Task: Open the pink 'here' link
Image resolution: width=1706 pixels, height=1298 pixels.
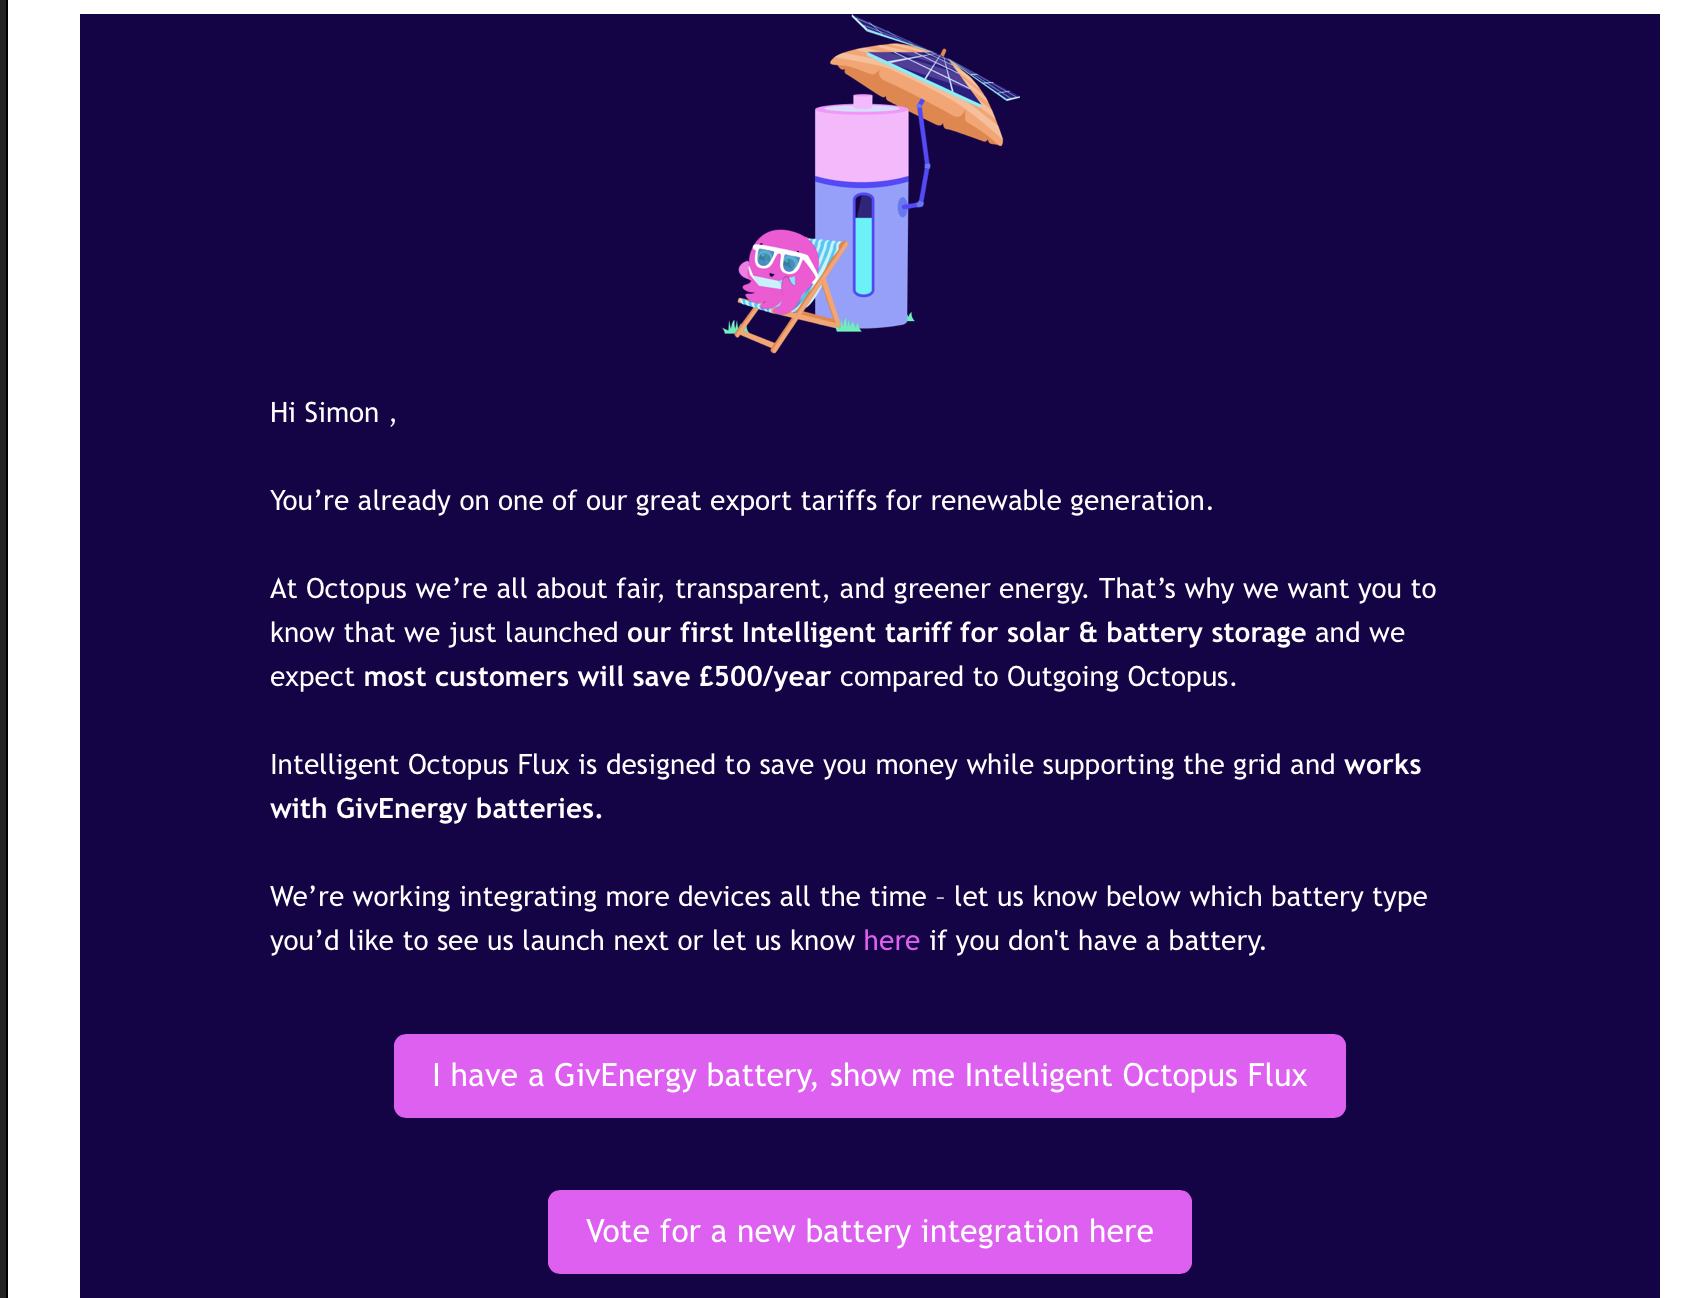Action: [x=891, y=941]
